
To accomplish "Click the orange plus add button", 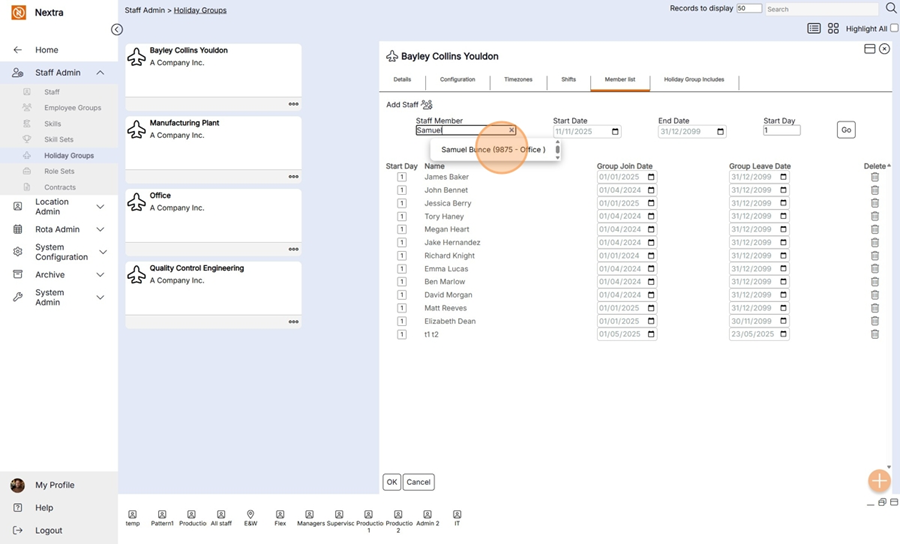I will click(879, 481).
